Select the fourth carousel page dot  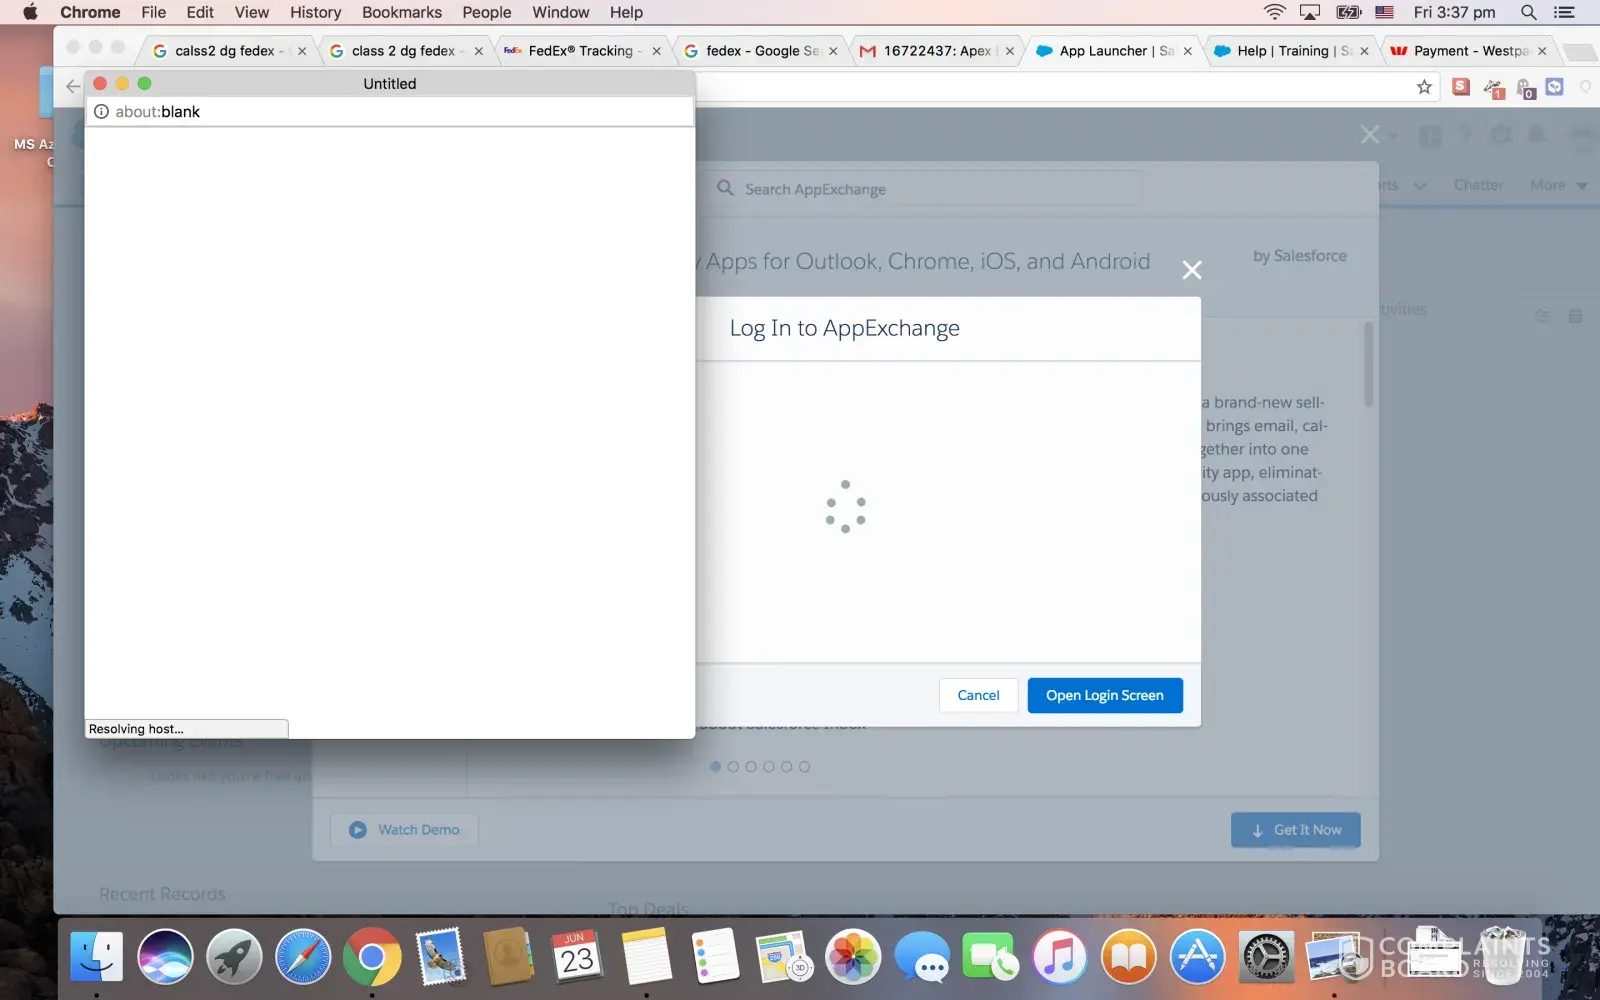click(769, 767)
